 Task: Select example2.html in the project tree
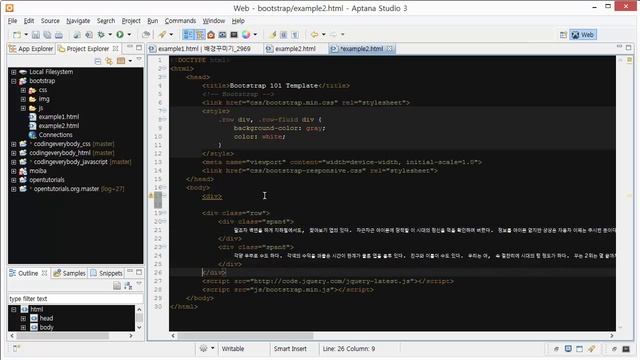tap(59, 126)
